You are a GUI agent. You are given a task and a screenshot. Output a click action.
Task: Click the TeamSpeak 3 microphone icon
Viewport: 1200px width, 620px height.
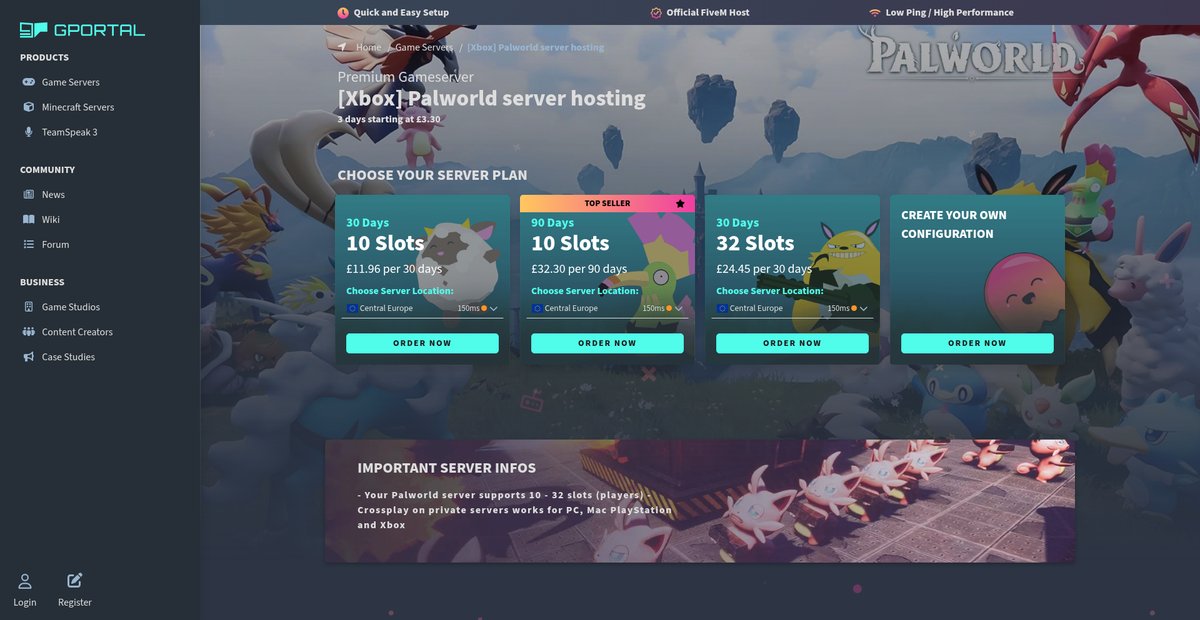[29, 132]
